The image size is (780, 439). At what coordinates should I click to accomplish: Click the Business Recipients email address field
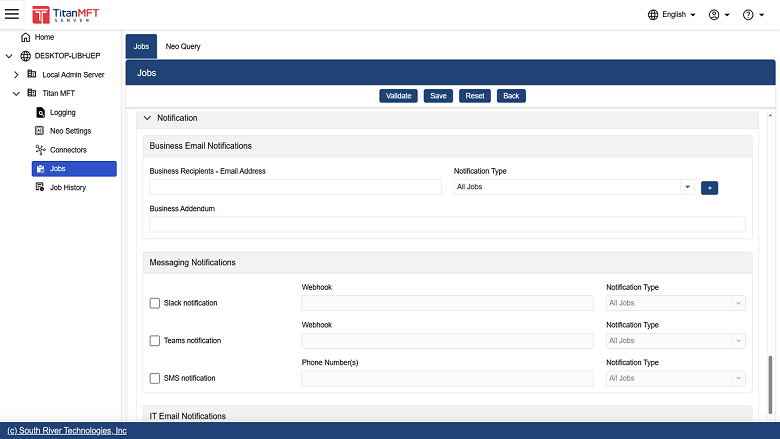295,187
